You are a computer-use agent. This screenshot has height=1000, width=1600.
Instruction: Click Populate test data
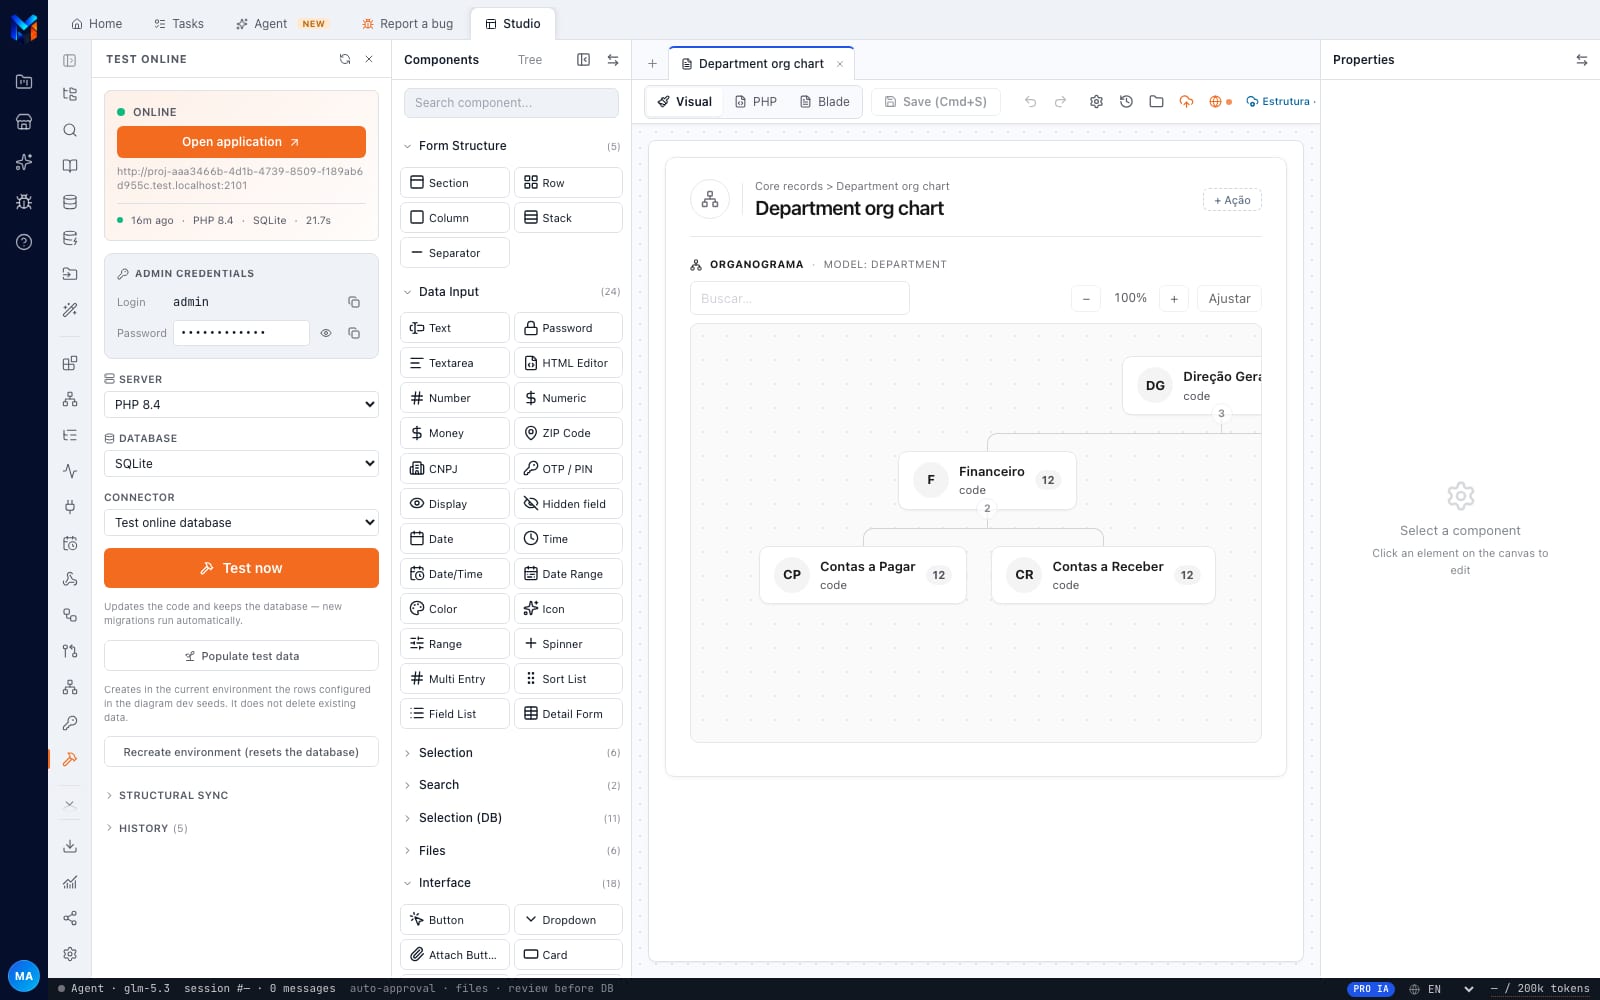241,656
